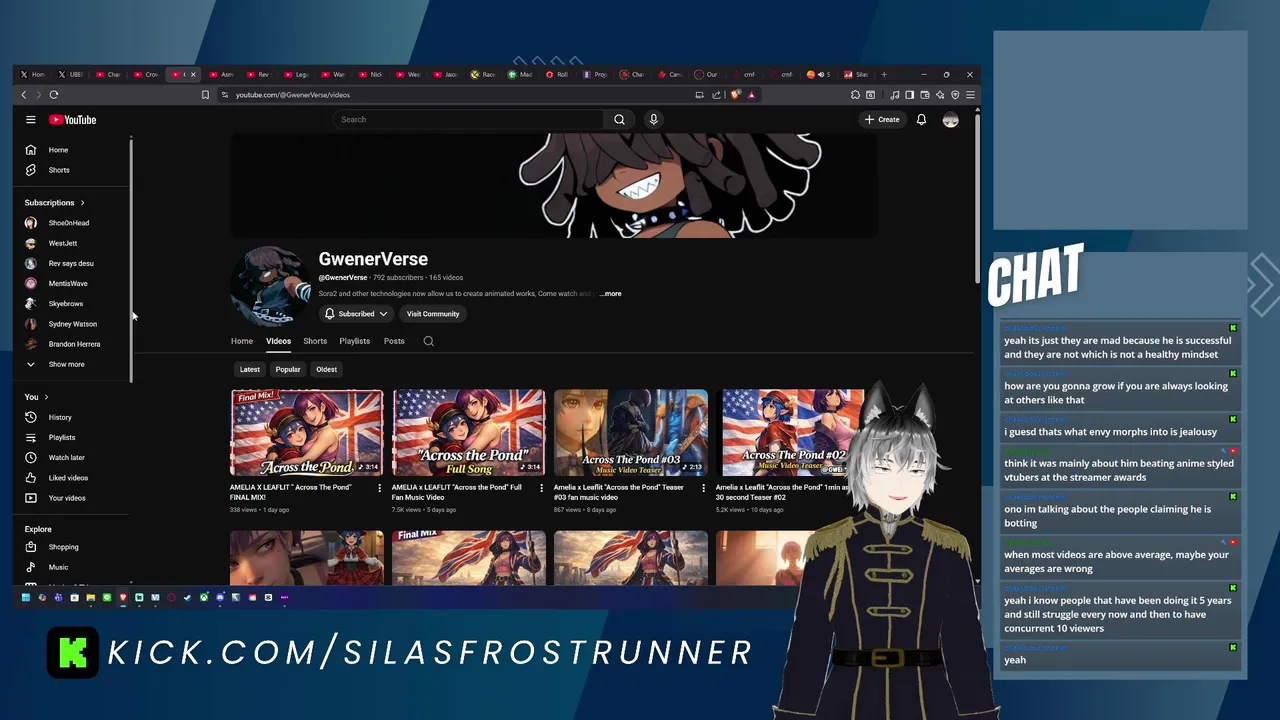Open Discord from the taskbar
Screen dimensions: 1280x720
pos(220,598)
